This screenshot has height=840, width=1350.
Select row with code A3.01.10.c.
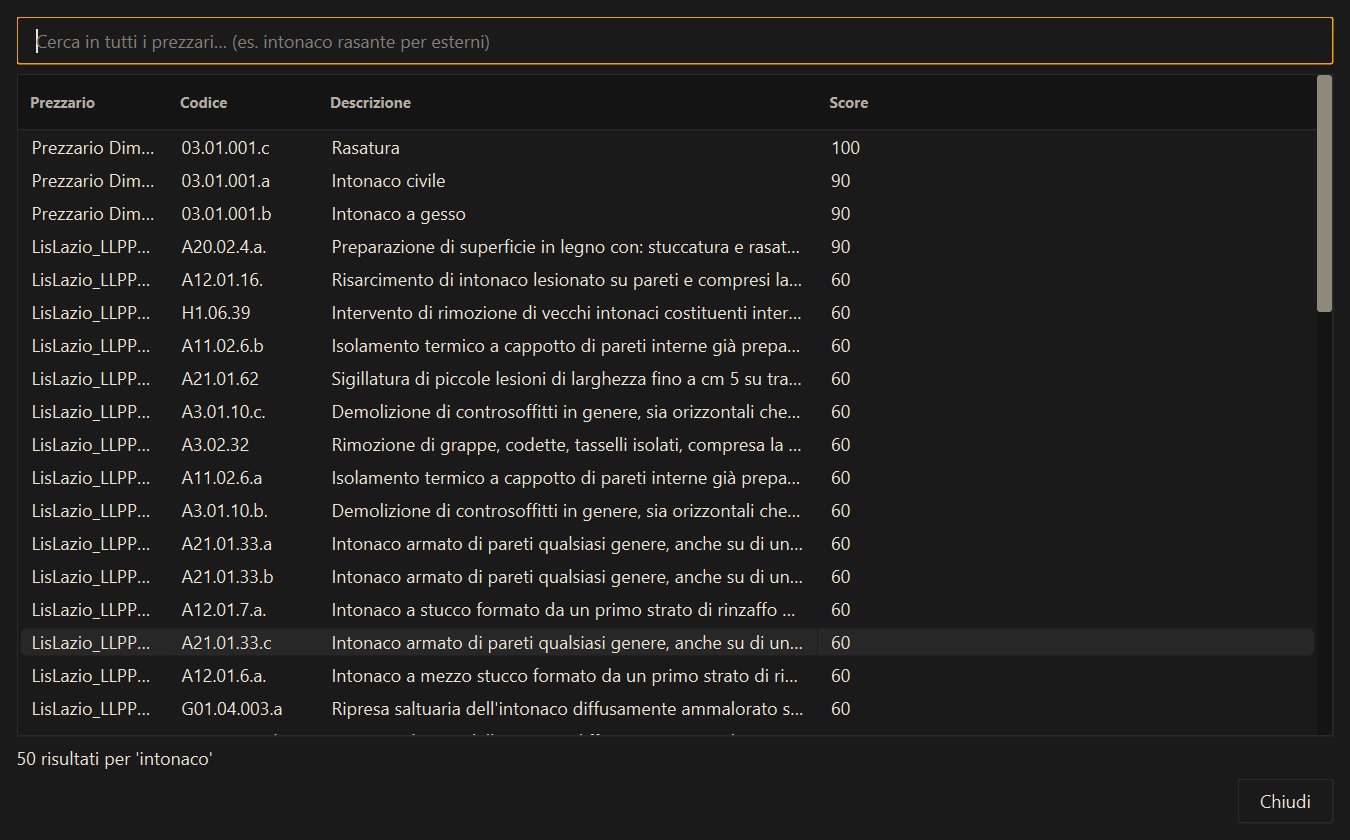tap(667, 412)
